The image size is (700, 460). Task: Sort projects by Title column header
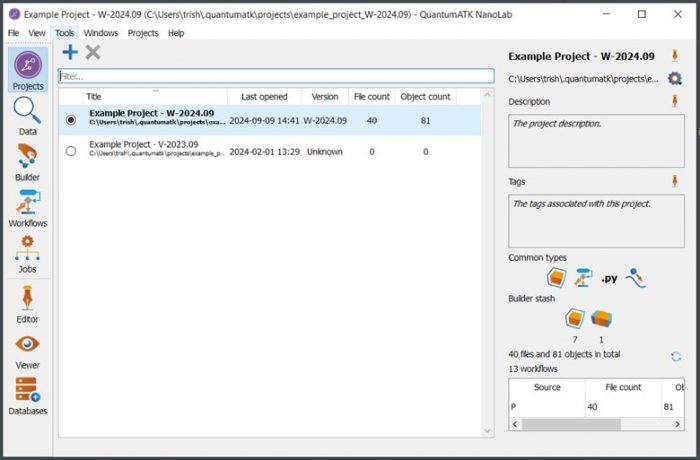pos(155,96)
